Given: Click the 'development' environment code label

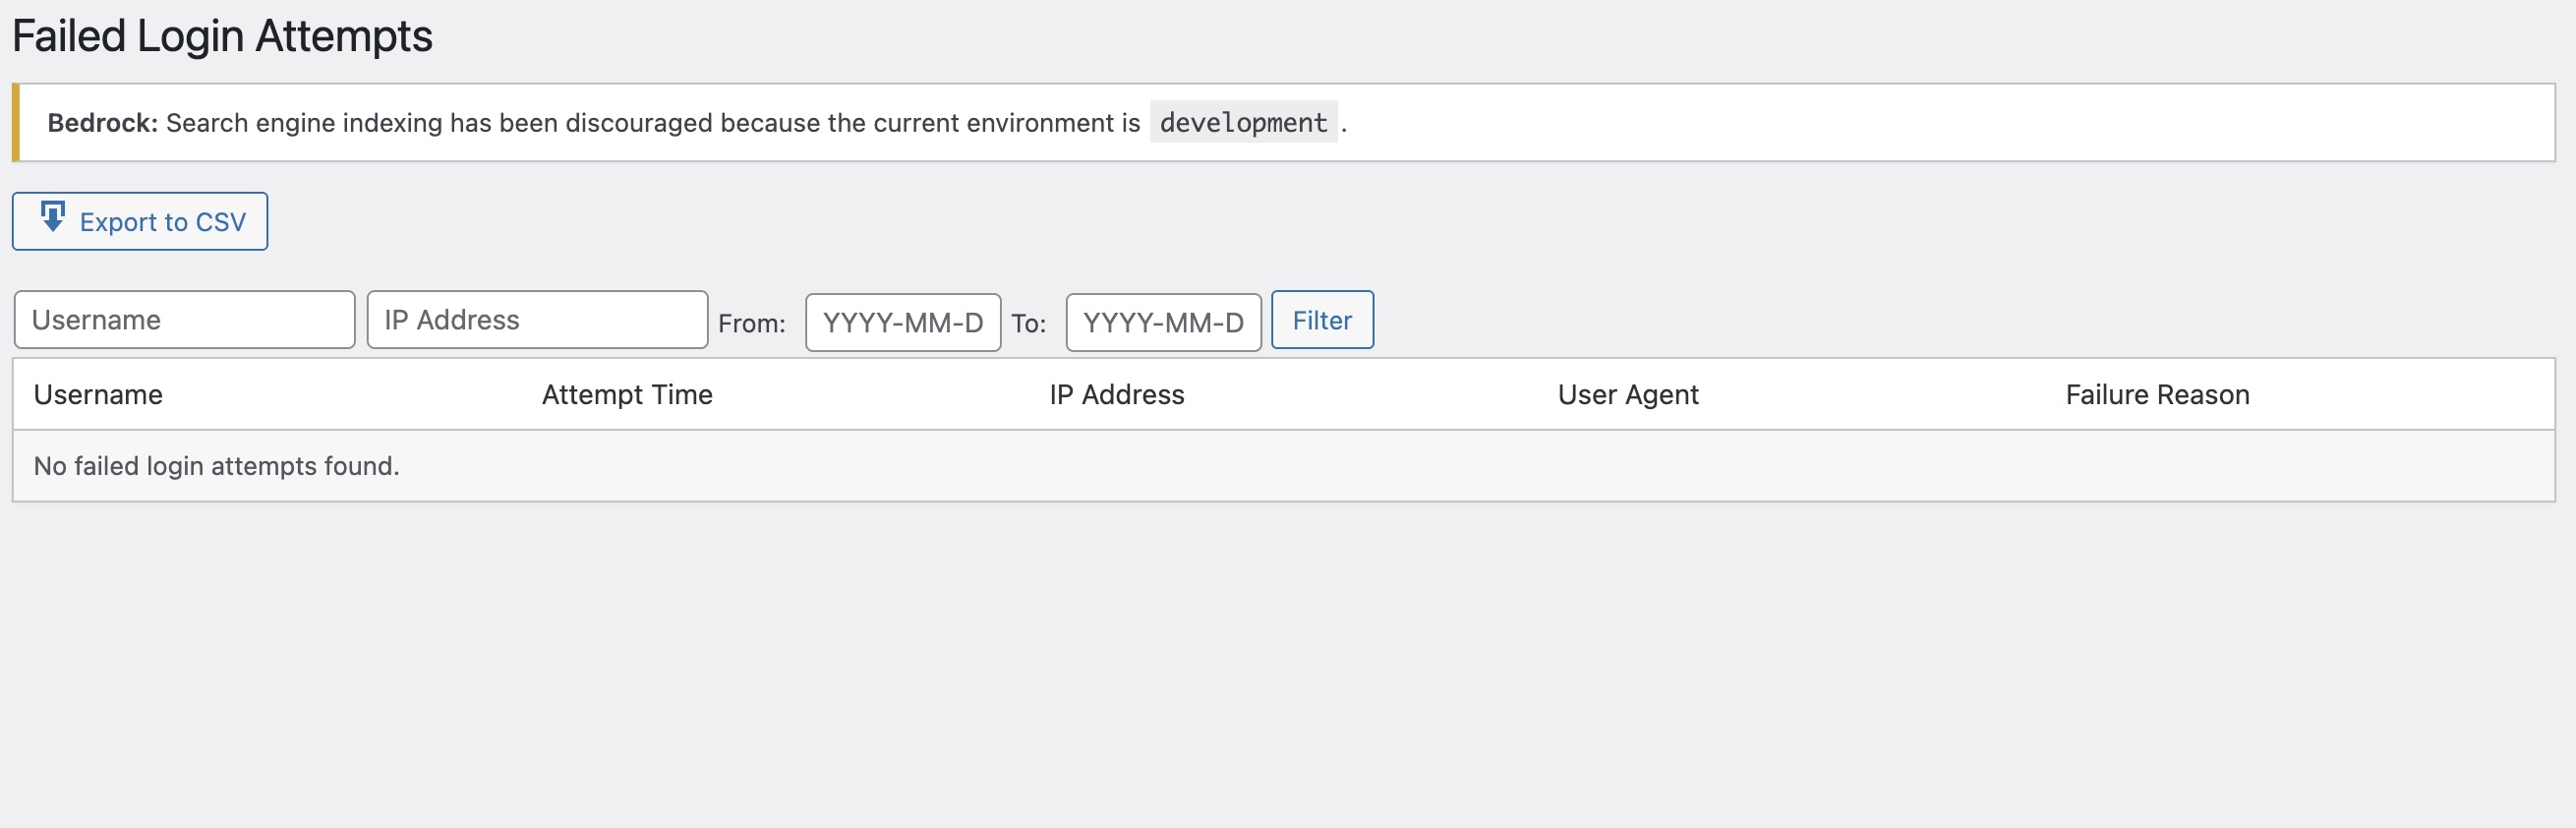Looking at the screenshot, I should [1243, 122].
